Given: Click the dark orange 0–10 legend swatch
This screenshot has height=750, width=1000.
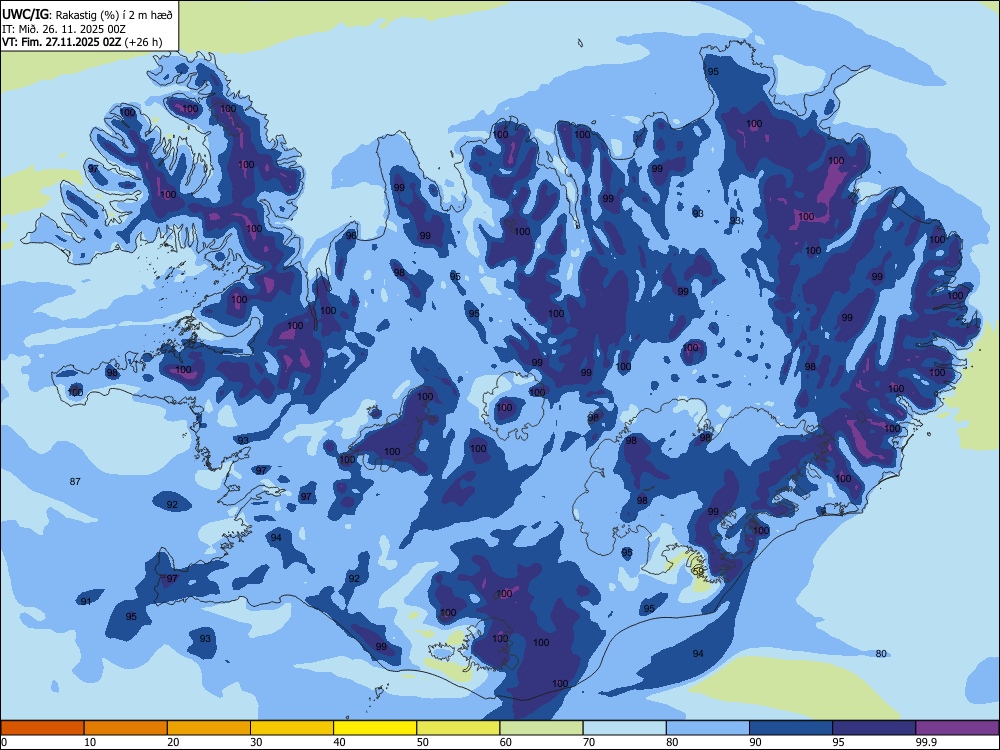Looking at the screenshot, I should tap(42, 728).
